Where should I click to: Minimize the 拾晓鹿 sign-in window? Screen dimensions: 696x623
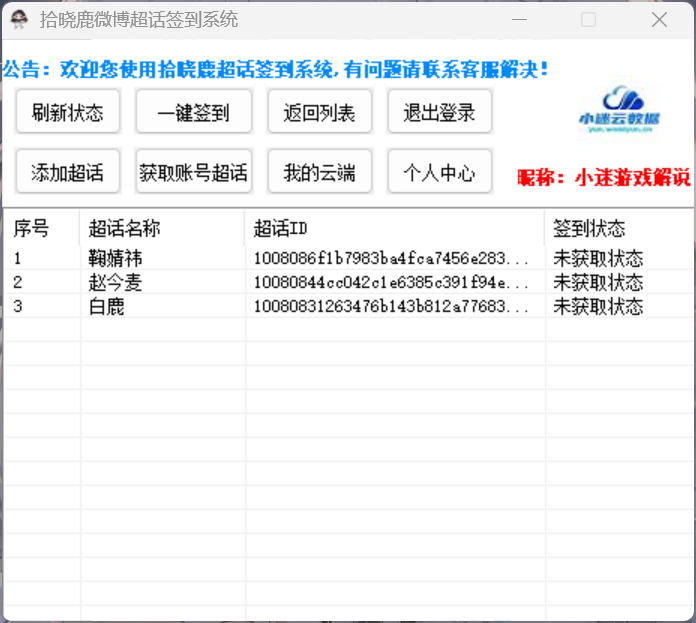(x=519, y=20)
